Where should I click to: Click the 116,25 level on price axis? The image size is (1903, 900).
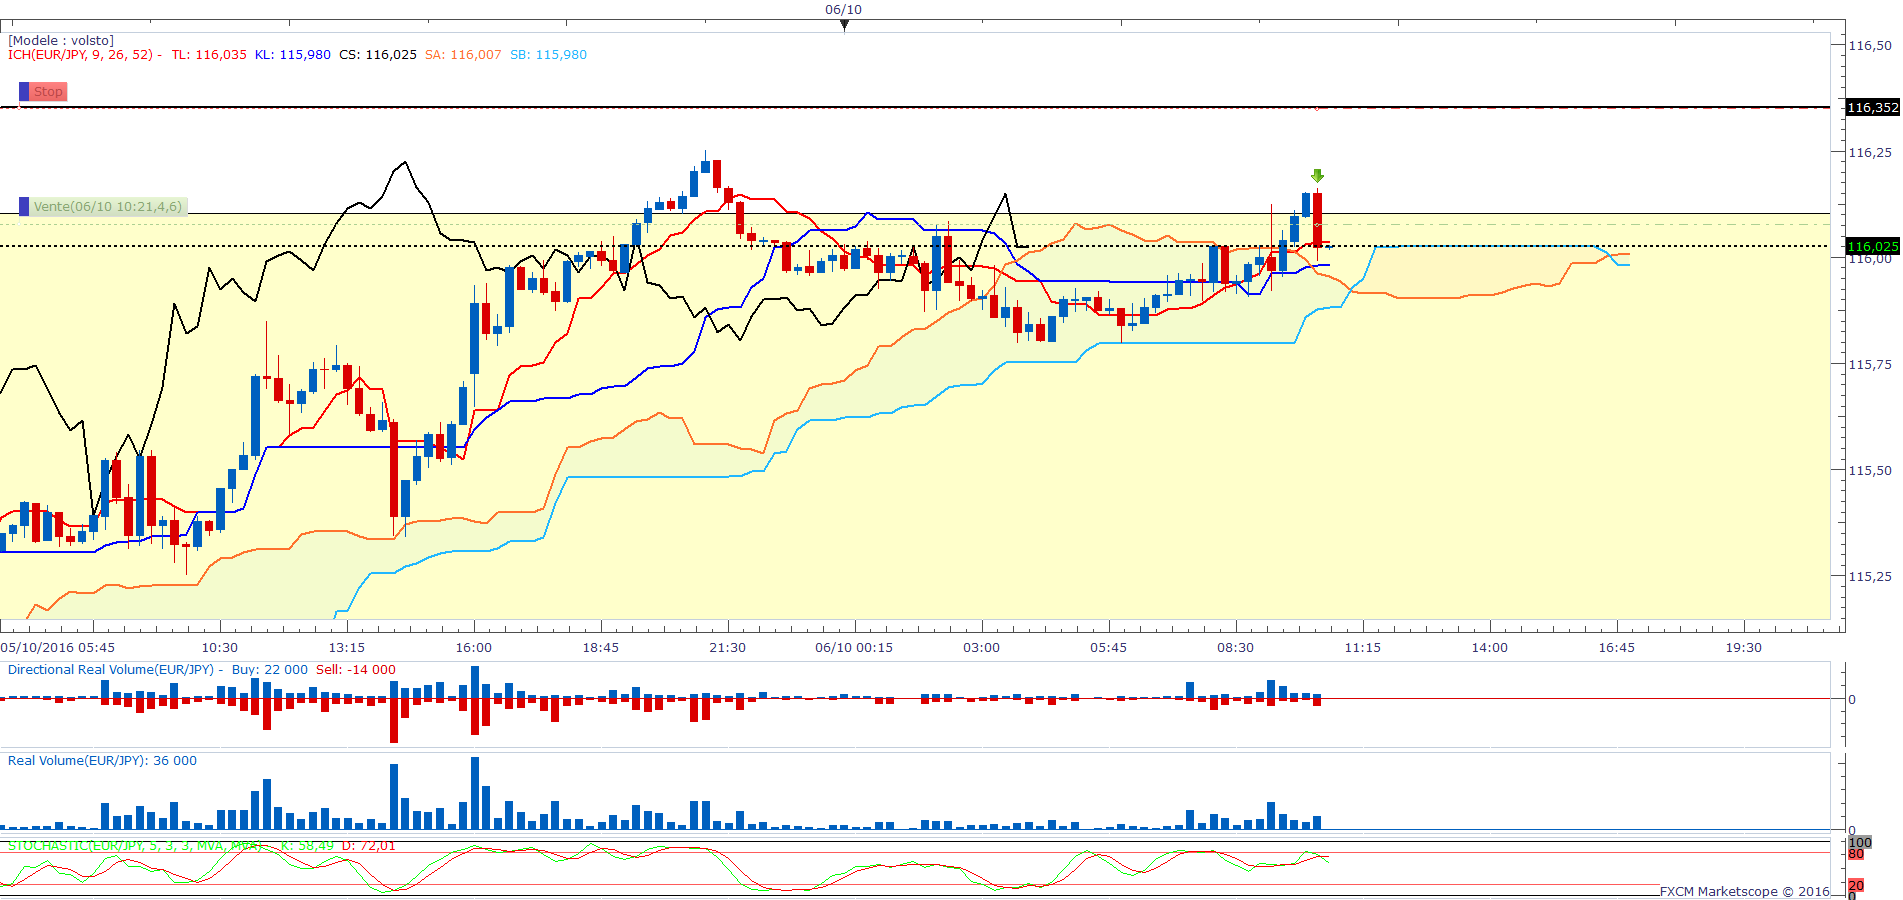[x=1870, y=152]
